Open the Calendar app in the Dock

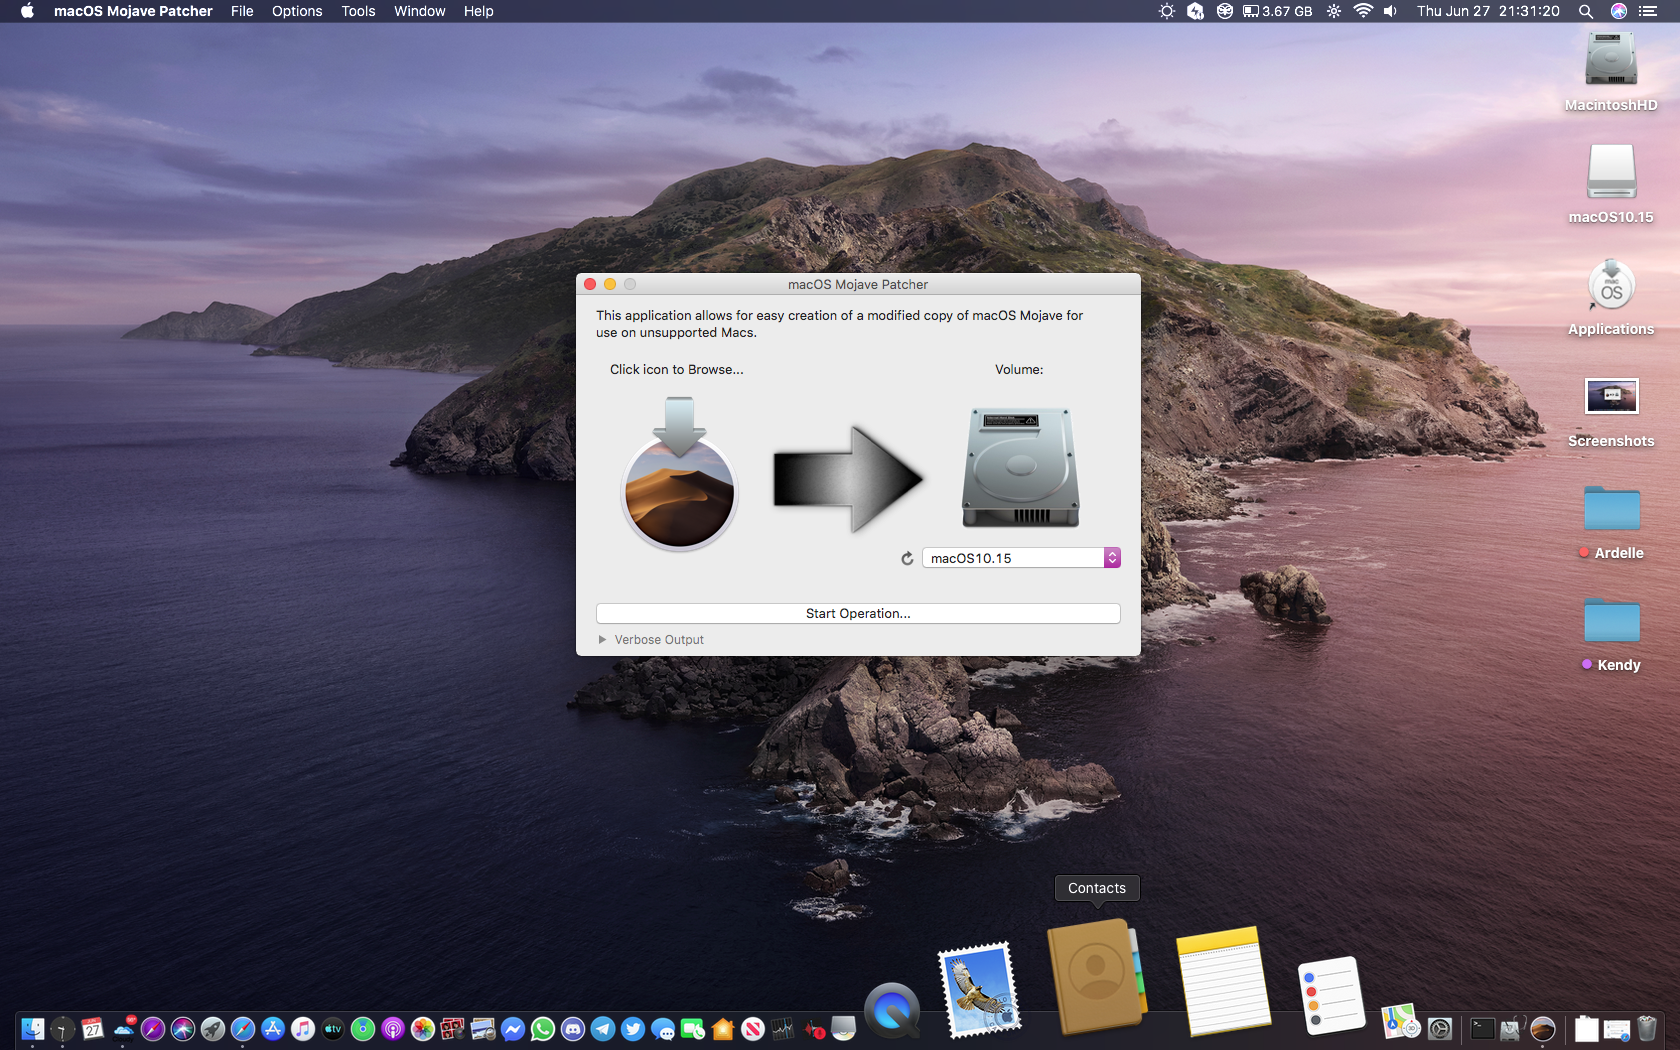(93, 1028)
